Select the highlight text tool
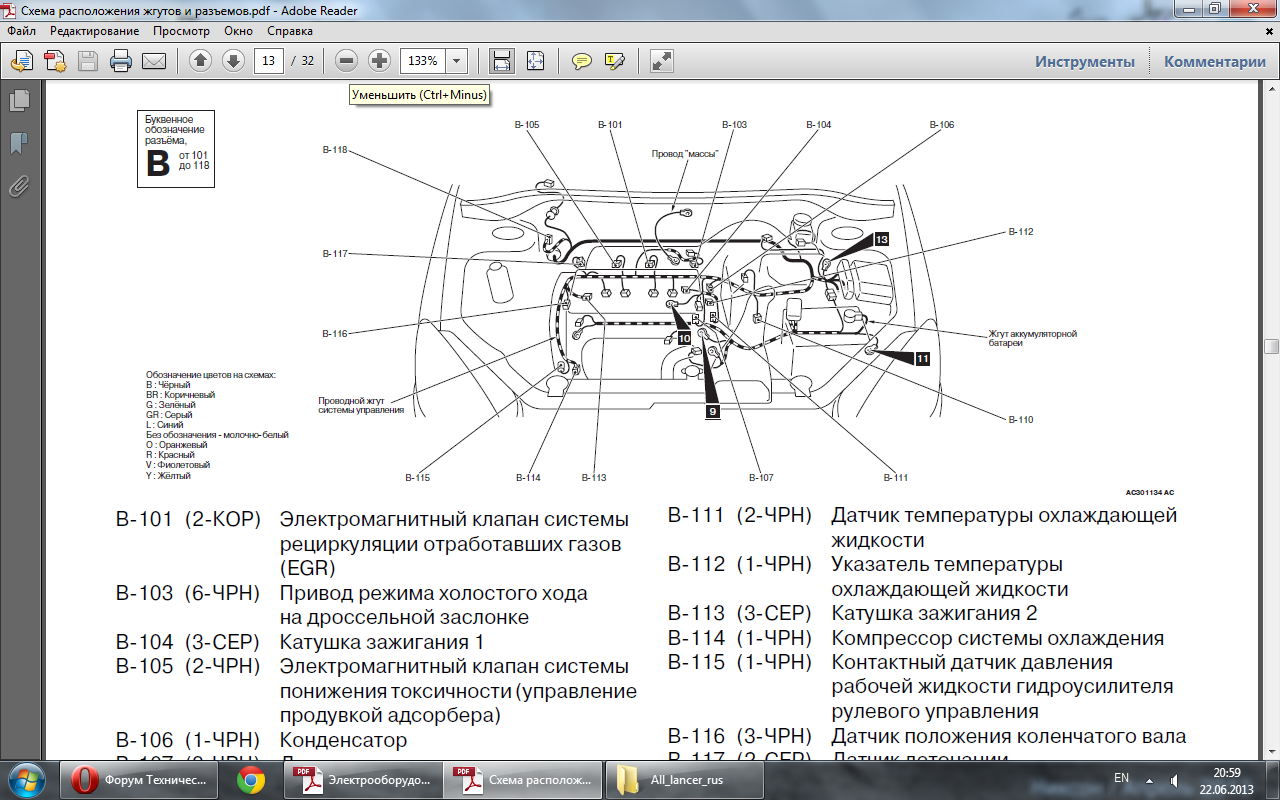 click(614, 61)
